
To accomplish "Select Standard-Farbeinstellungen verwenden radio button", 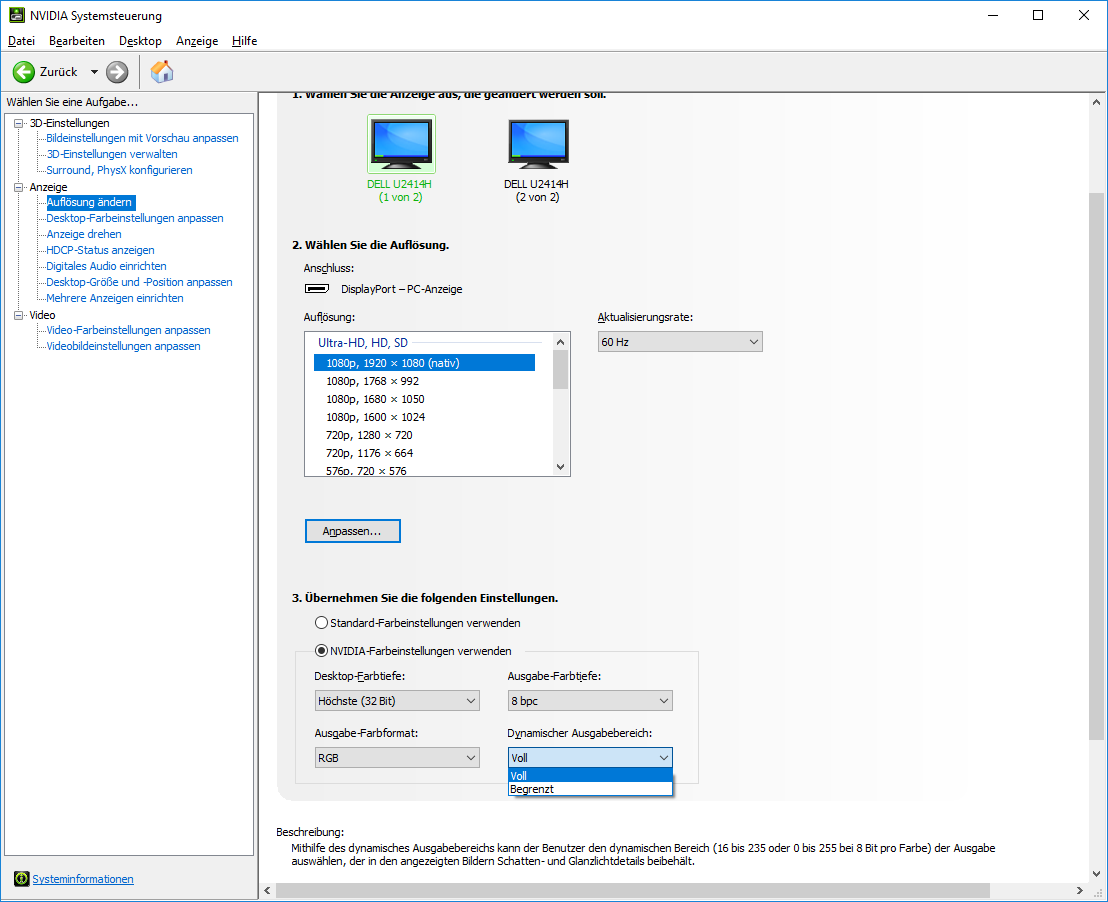I will click(322, 623).
